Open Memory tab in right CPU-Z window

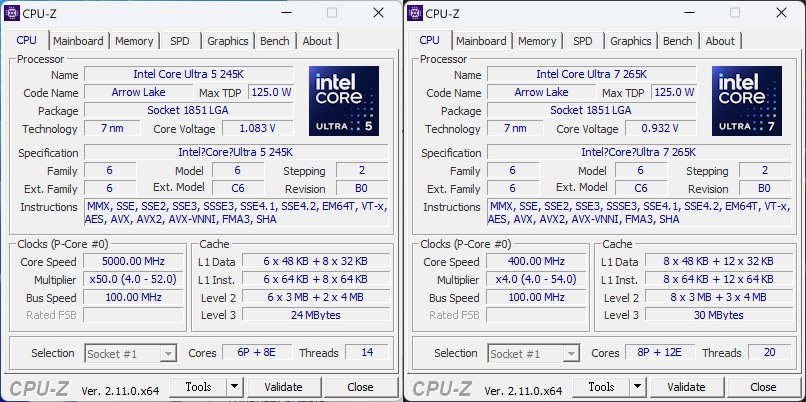537,41
